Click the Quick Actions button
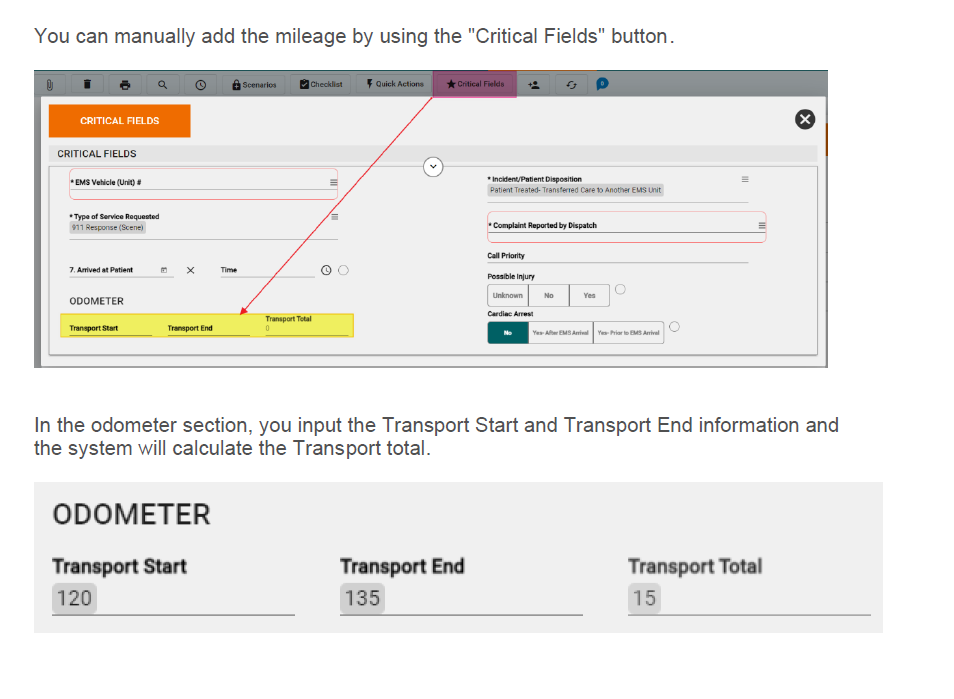The image size is (954, 699). [395, 85]
